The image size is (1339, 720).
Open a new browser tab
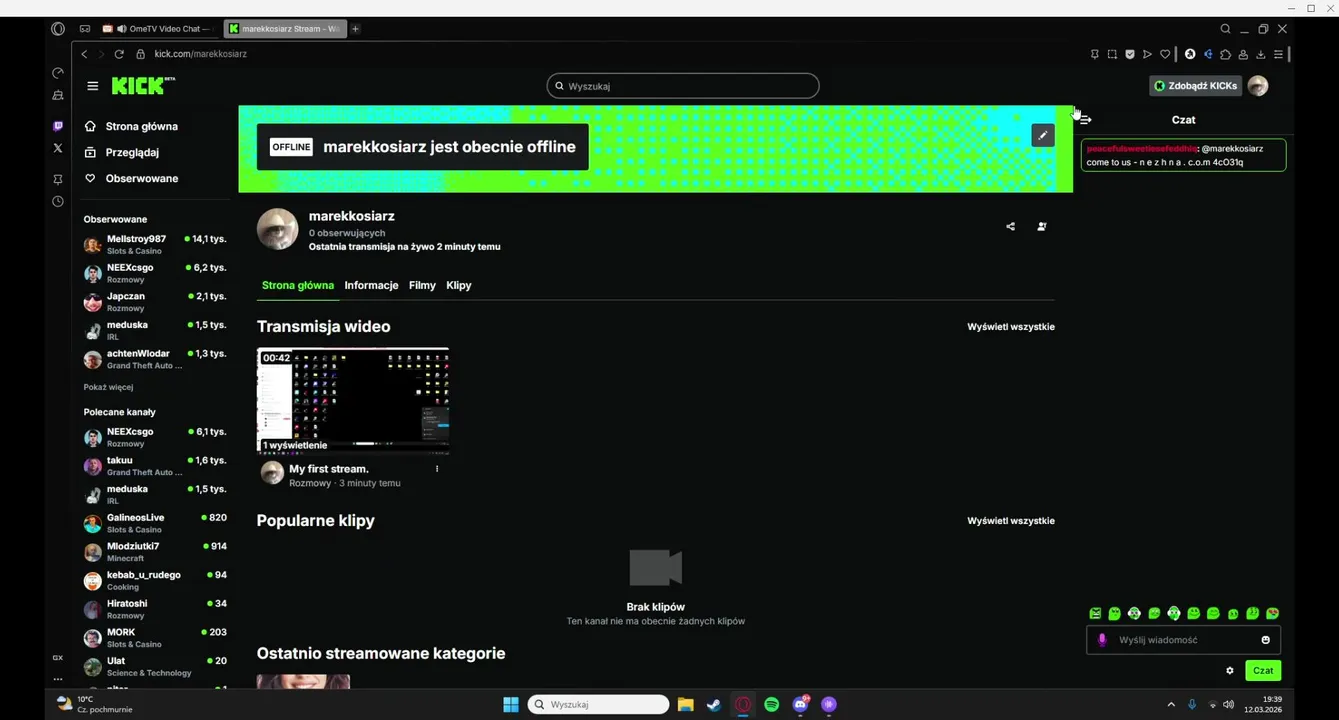point(355,29)
